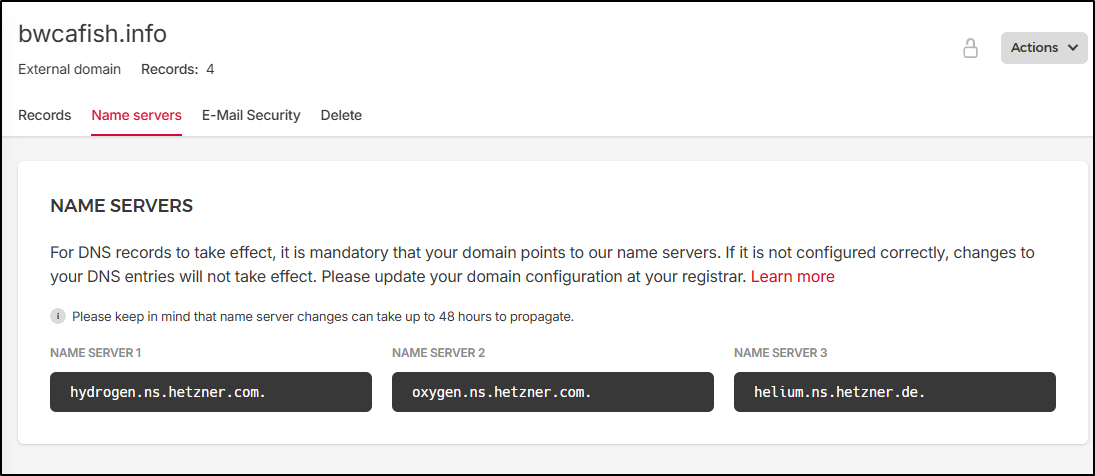Click the NAME SERVER 3 label

781,353
